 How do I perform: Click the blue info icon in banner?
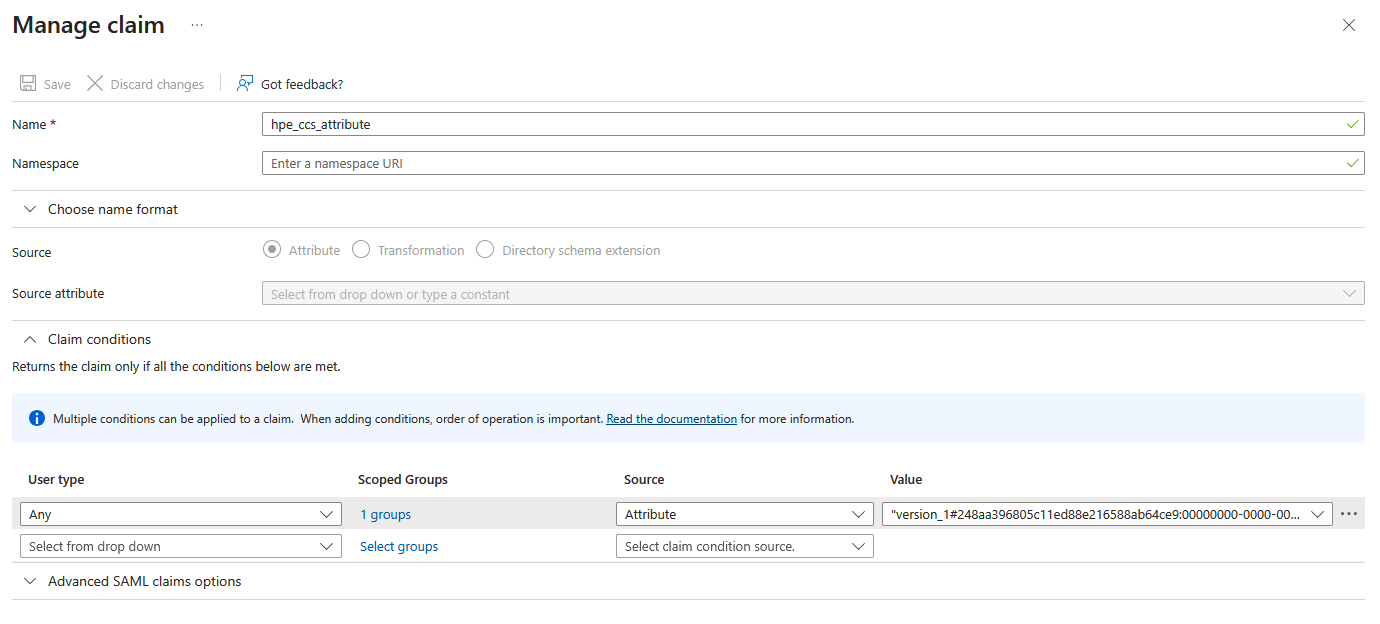37,419
